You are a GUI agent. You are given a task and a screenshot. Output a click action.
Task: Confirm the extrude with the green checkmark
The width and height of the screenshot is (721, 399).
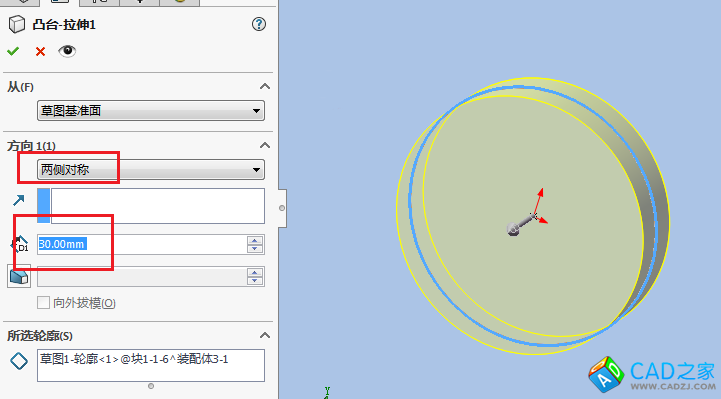[x=13, y=51]
